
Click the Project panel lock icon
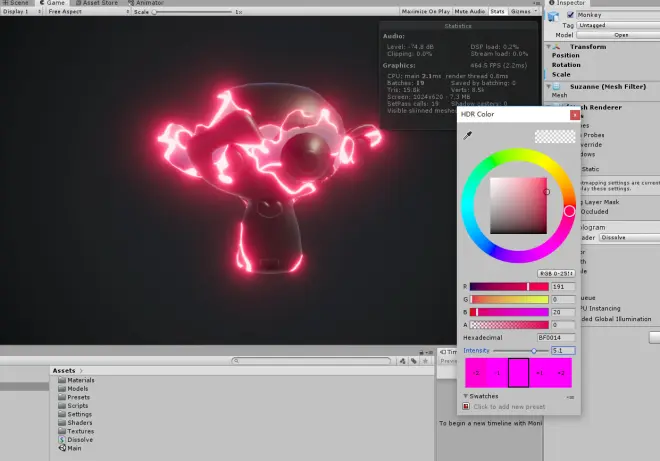pos(421,352)
